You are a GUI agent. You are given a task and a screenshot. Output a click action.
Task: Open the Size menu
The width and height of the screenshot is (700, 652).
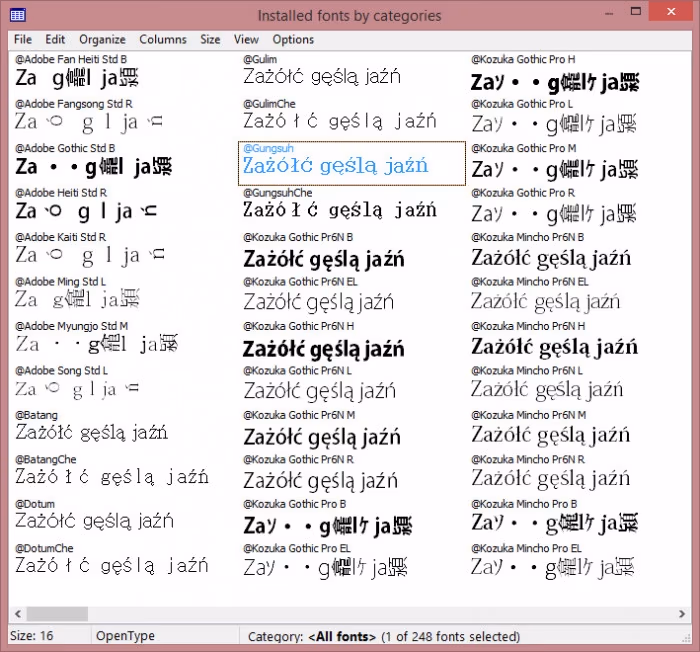pos(210,40)
